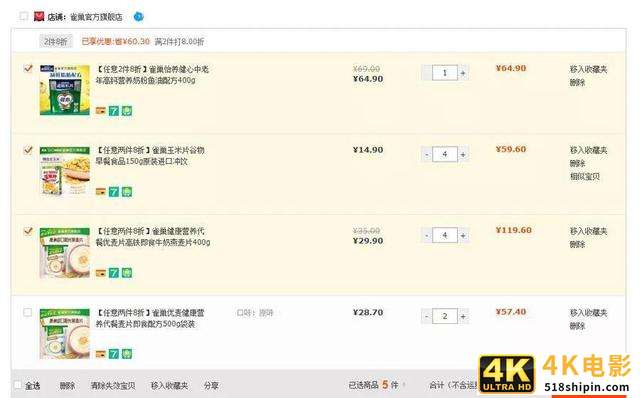
Task: Decrease quantity of ¥28.70 oatmeal item
Action: pos(427,316)
